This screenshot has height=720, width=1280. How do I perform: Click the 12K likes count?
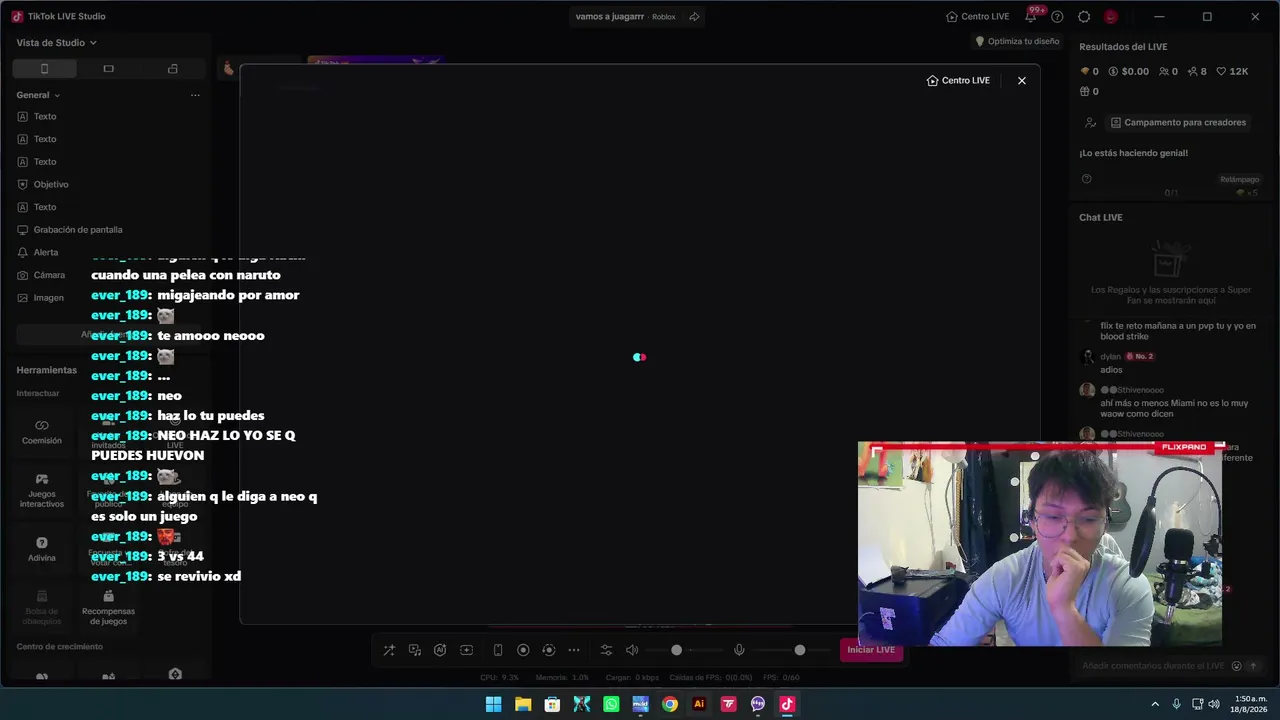coord(1232,72)
